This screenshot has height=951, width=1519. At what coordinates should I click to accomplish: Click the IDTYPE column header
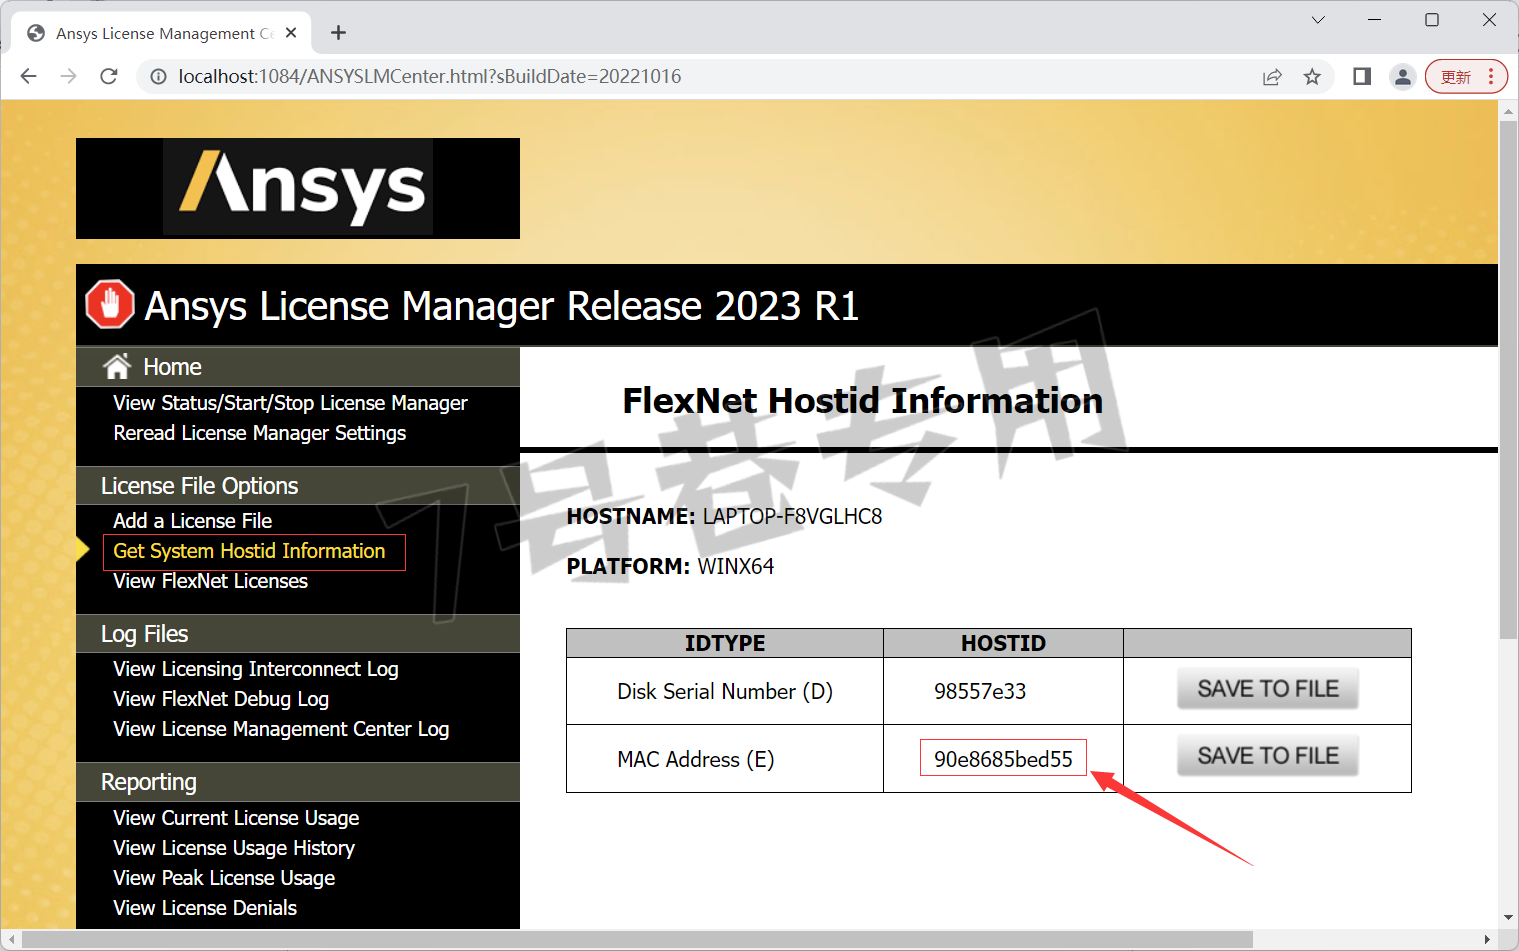(725, 643)
